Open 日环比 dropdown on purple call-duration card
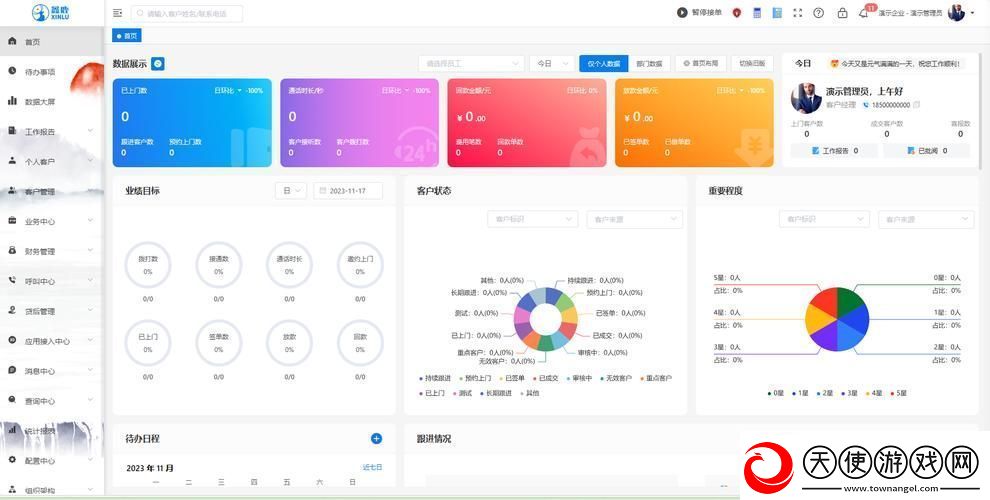 tap(395, 91)
